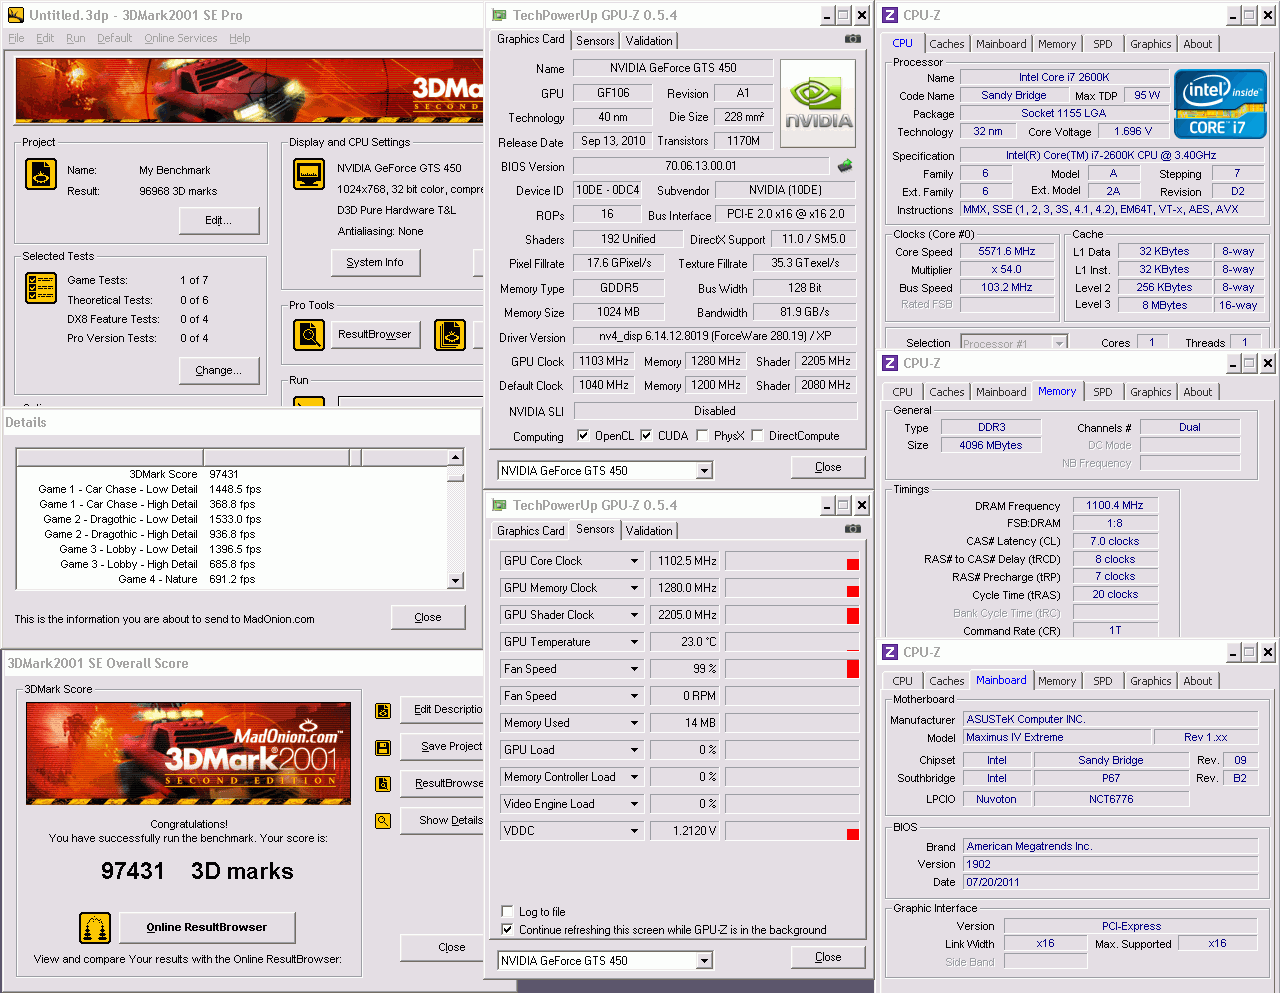Toggle the CUDA checkbox
Viewport: 1280px width, 993px height.
click(x=646, y=435)
